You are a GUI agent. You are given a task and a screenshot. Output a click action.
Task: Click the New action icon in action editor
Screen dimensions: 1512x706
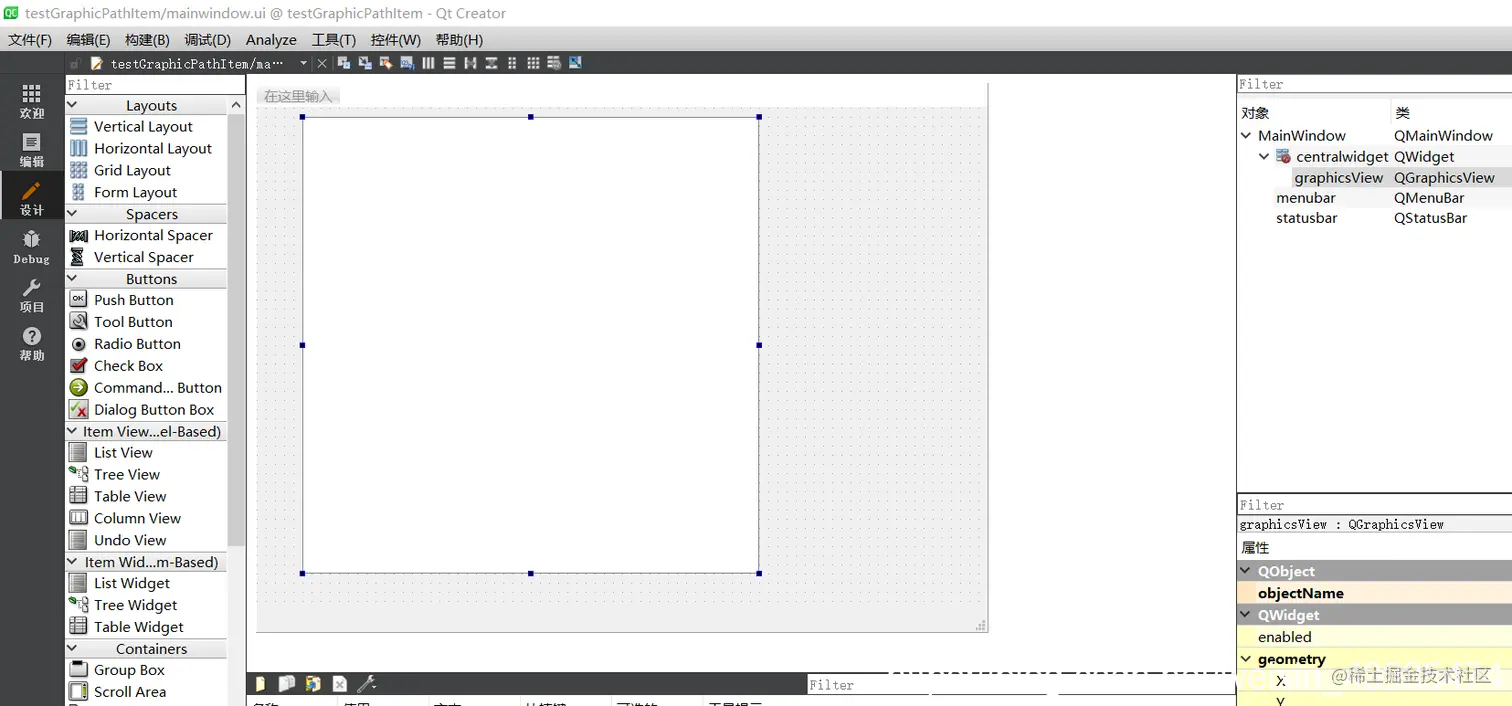coord(261,684)
